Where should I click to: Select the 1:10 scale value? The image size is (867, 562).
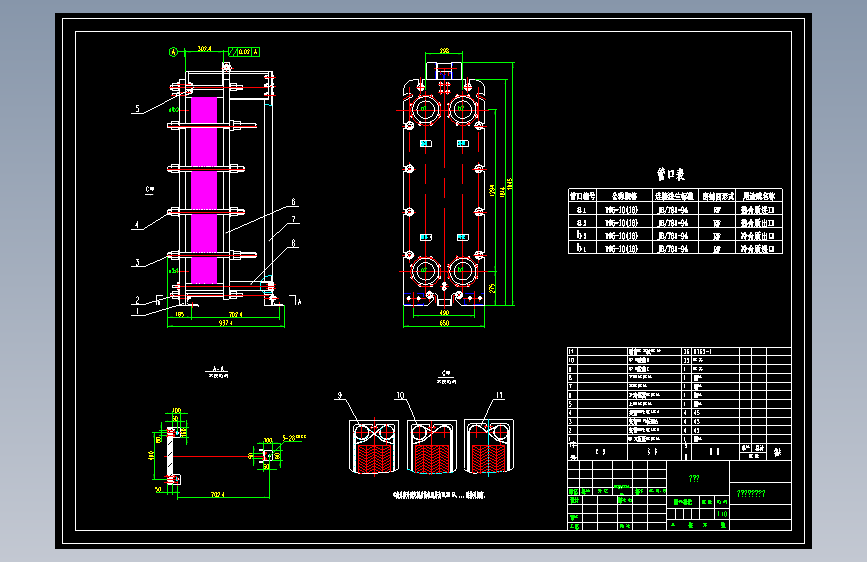click(722, 514)
